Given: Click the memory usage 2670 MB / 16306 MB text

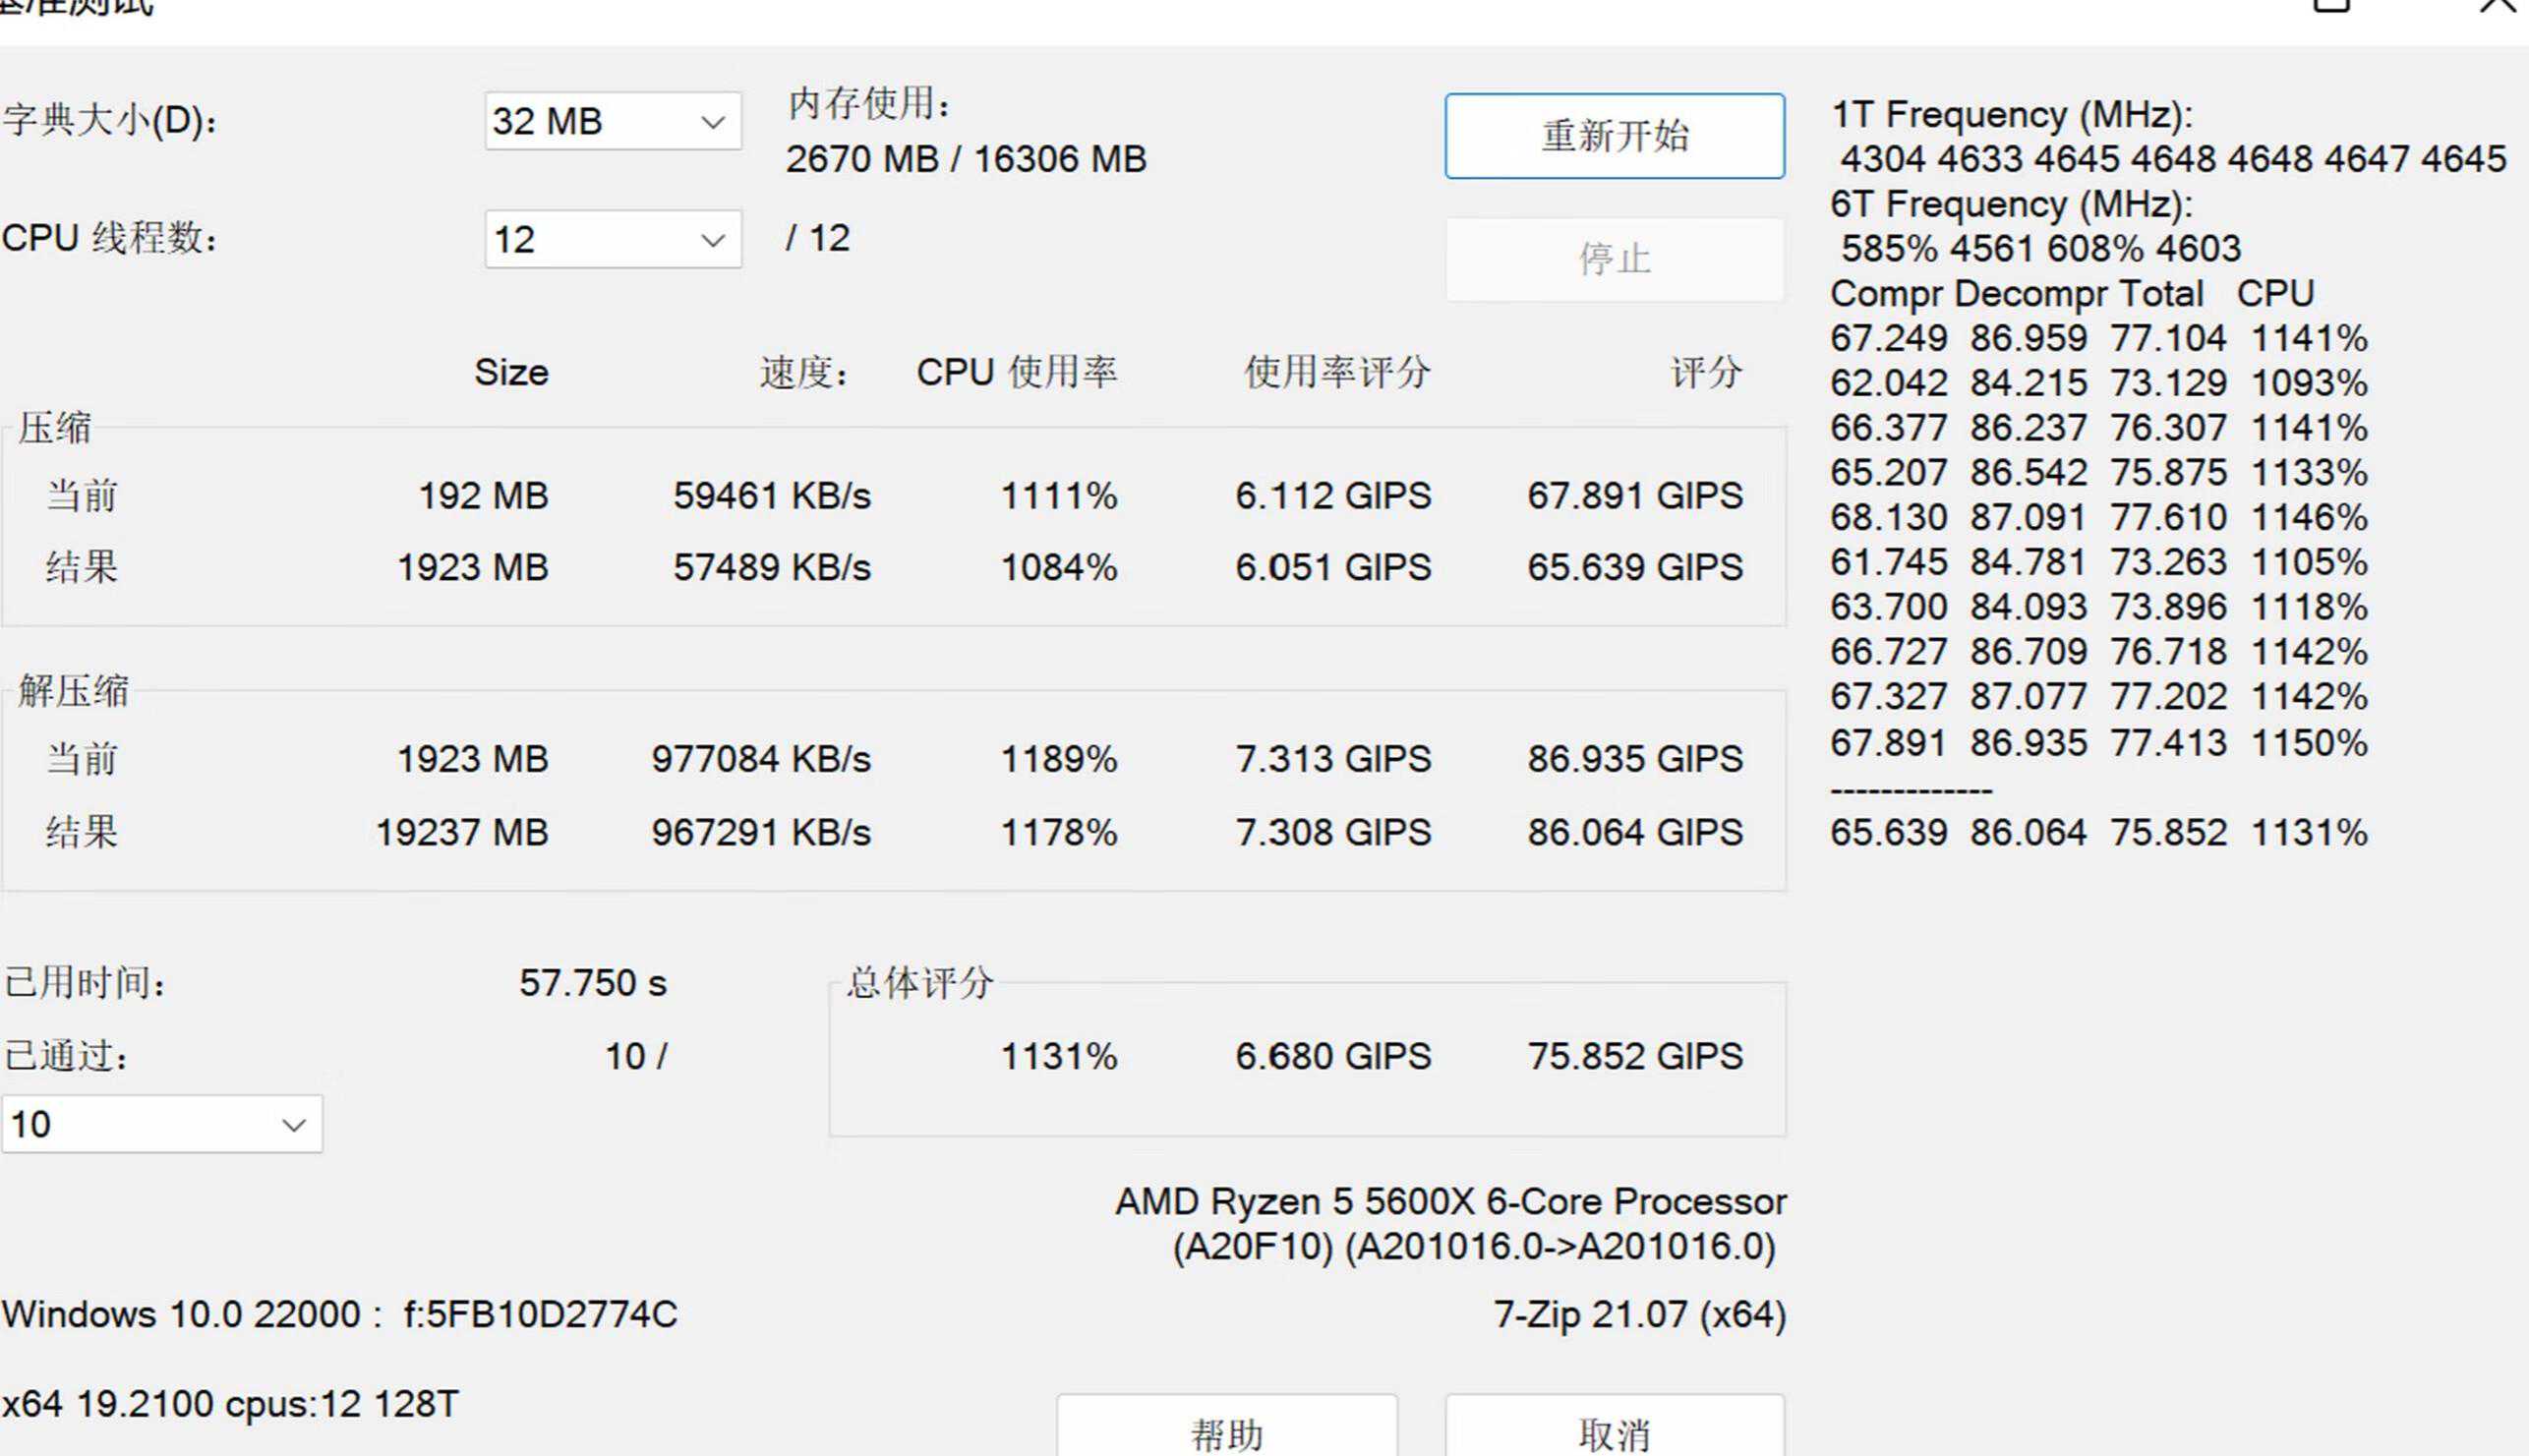Looking at the screenshot, I should 965,160.
